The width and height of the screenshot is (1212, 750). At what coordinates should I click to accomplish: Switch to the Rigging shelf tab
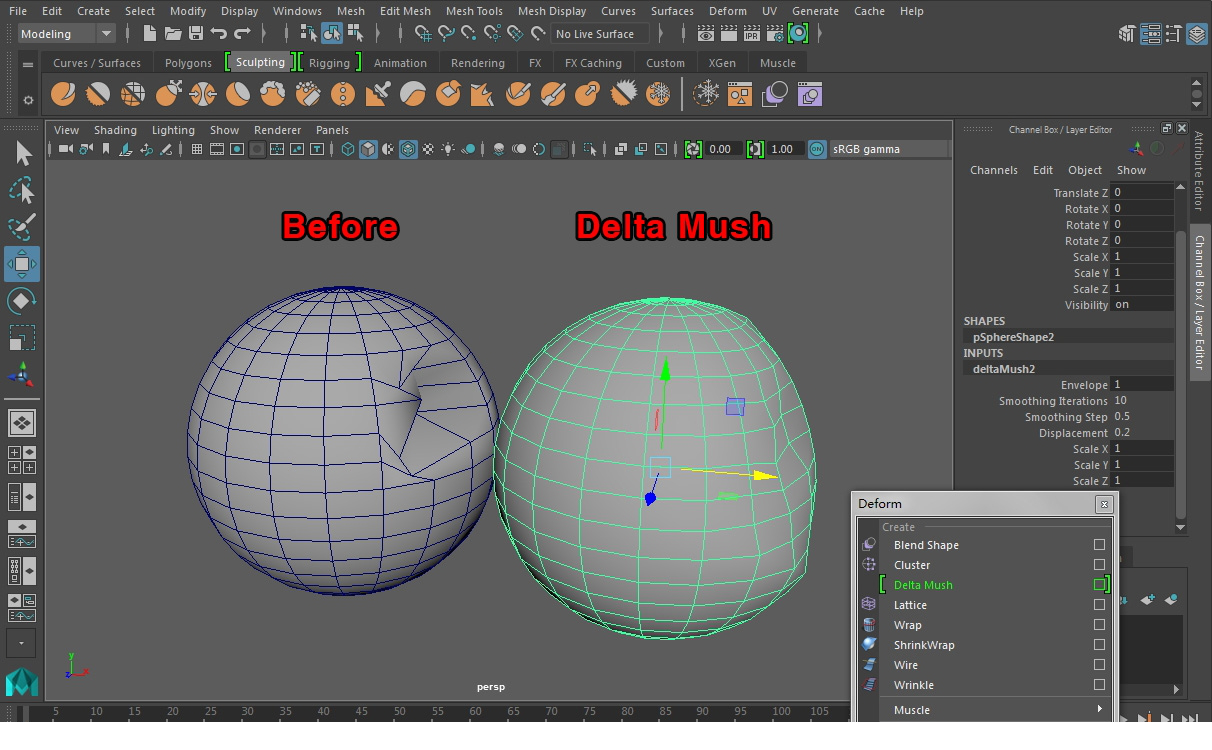[x=329, y=62]
